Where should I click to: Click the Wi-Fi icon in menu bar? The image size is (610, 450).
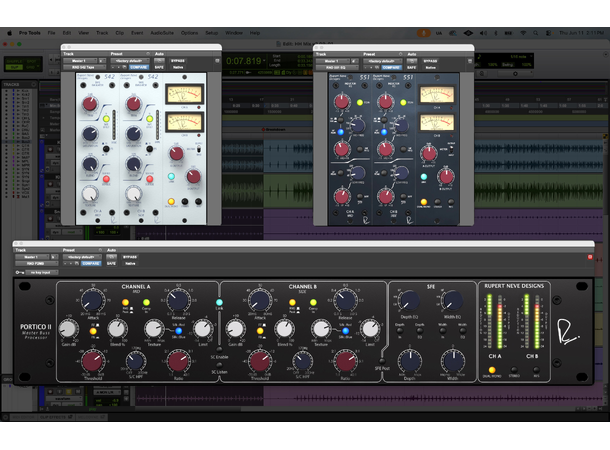(523, 33)
